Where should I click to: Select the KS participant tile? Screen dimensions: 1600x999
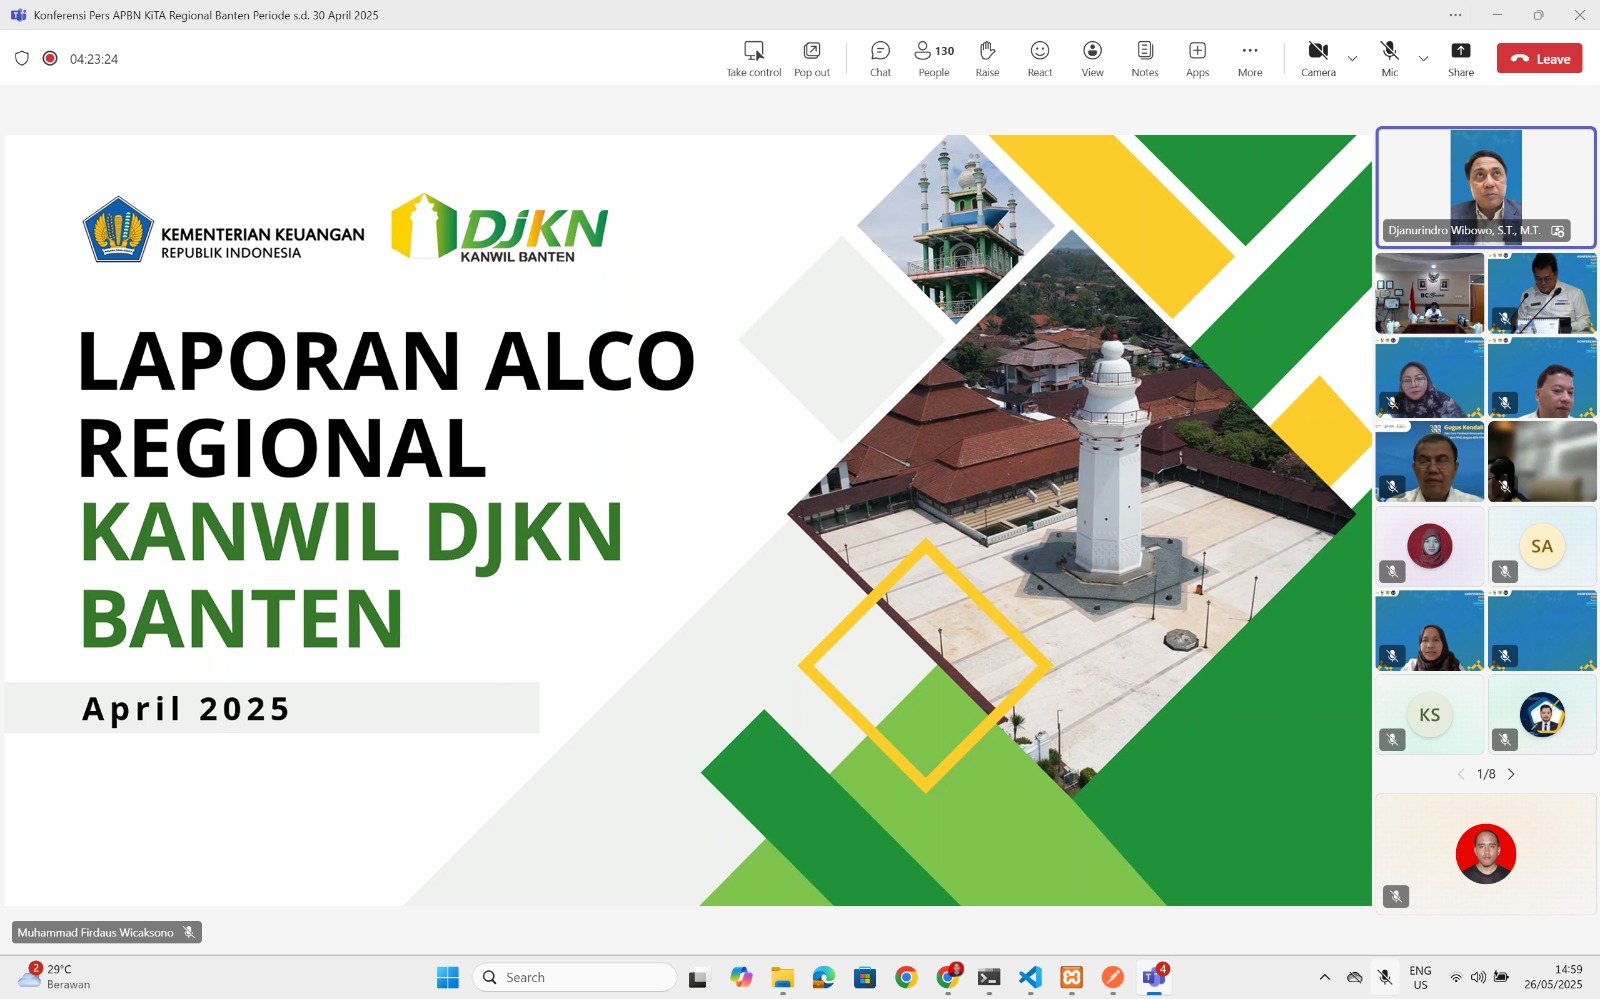[1429, 714]
